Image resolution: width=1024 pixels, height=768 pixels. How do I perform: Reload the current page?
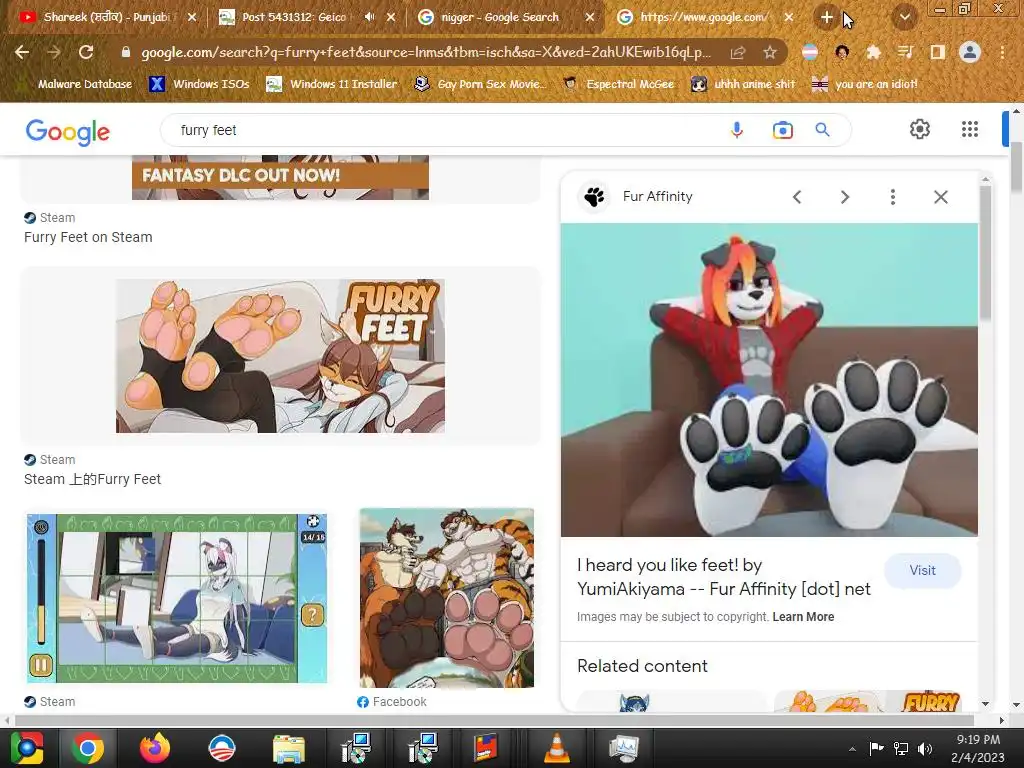86,52
